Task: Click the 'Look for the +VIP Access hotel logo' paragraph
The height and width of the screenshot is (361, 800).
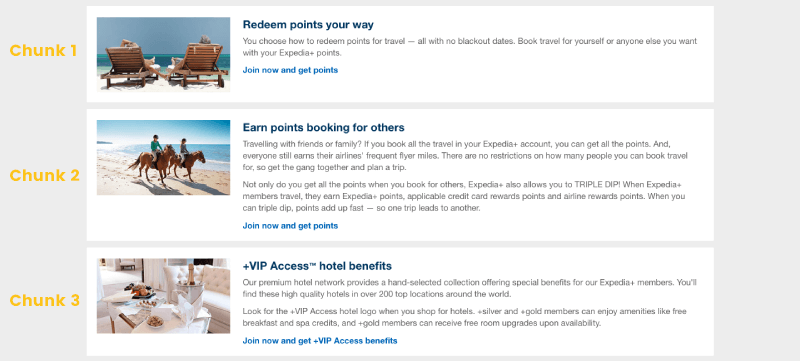Action: coord(466,317)
